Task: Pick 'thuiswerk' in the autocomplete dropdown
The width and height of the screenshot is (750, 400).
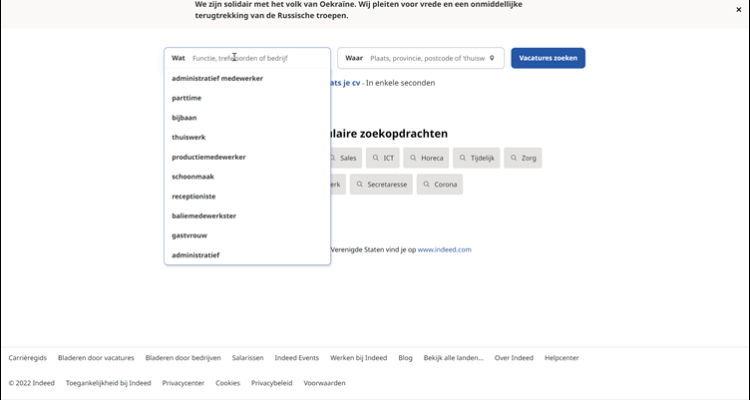Action: (188, 137)
